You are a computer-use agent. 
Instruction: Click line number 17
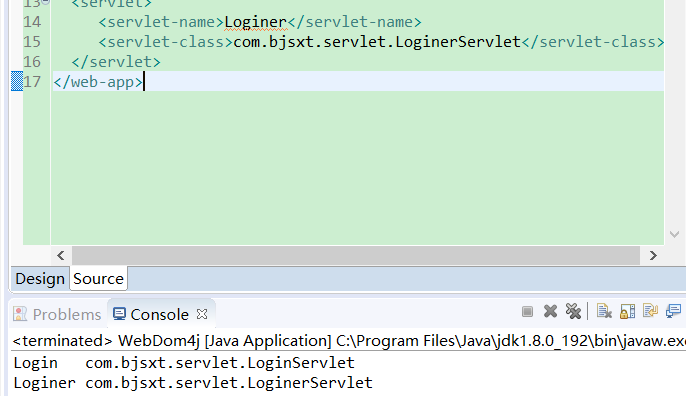[32, 82]
